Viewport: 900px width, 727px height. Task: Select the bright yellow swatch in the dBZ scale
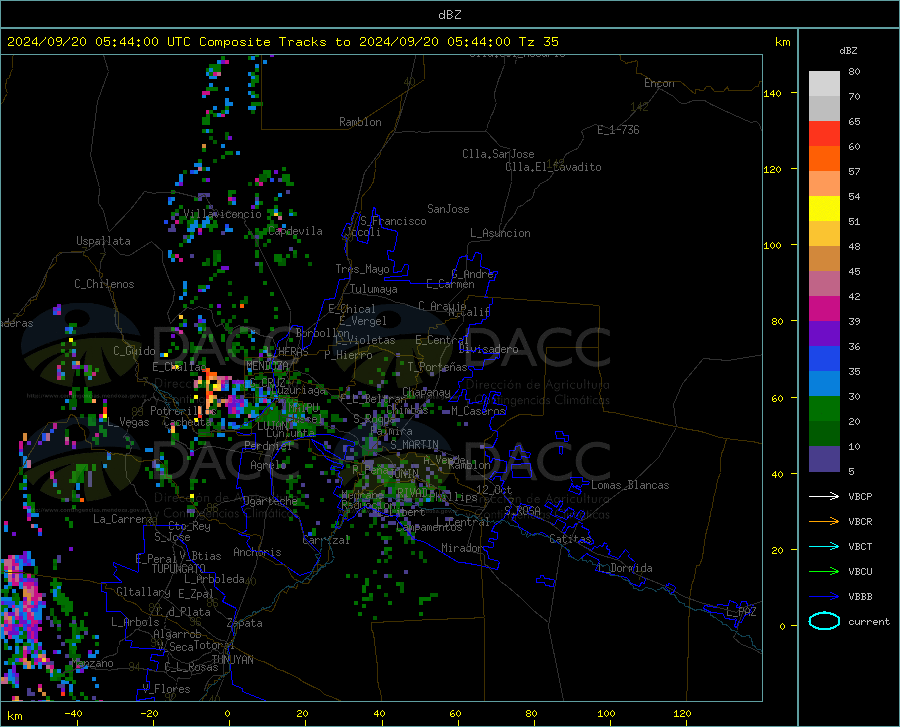824,209
